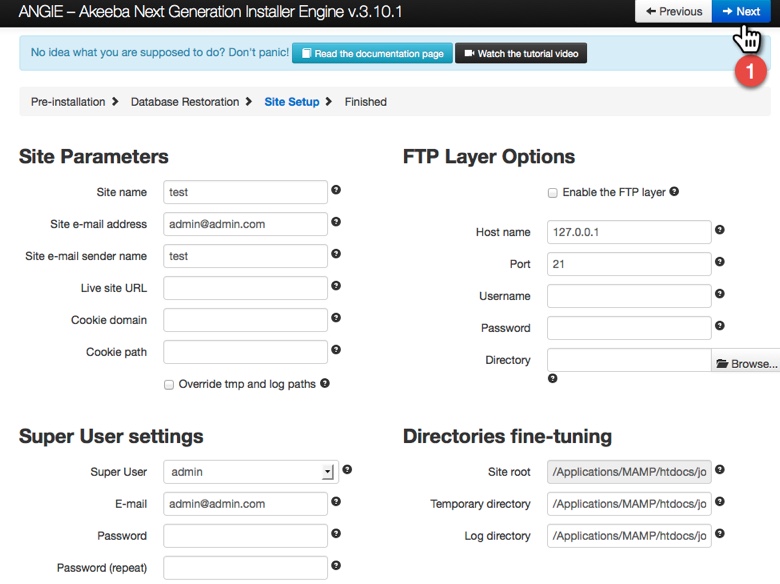Click help icon next to Super User E-mail

[336, 501]
